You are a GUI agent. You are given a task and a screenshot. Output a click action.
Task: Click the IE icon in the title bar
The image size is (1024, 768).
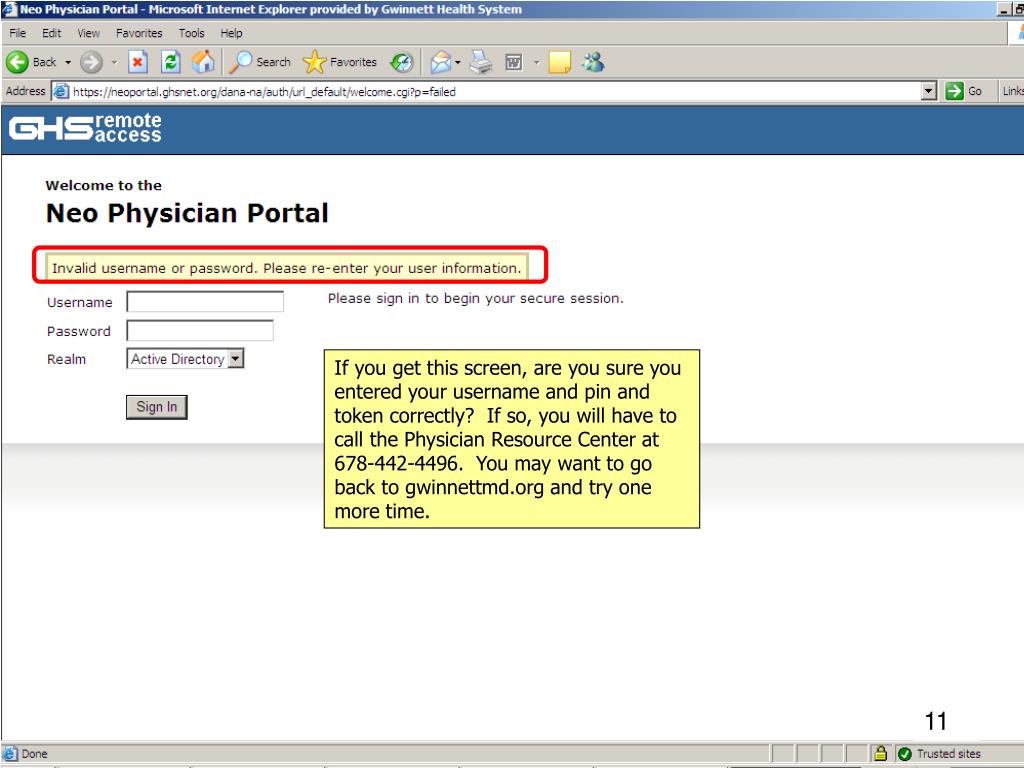8,9
